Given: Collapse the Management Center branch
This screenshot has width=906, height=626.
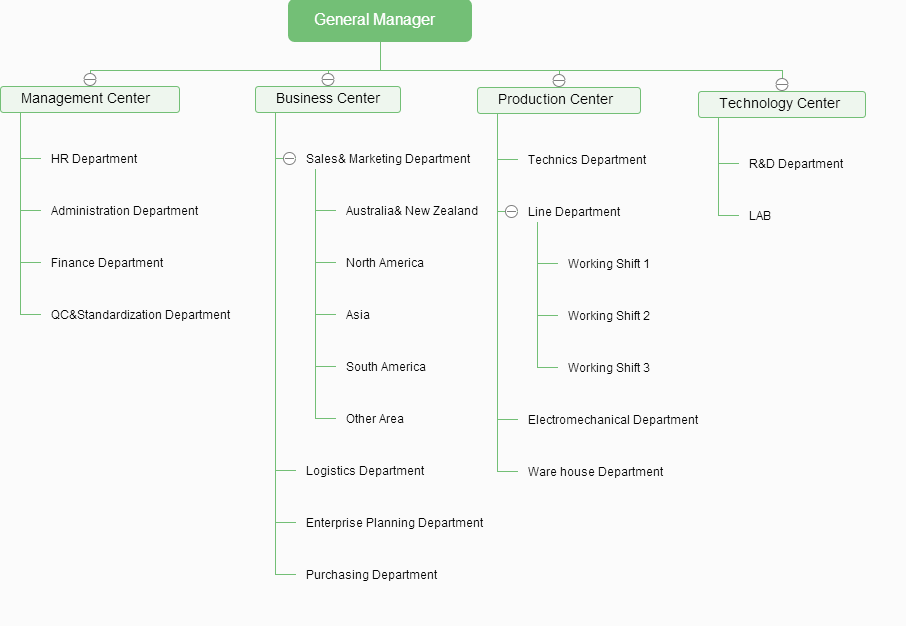Looking at the screenshot, I should [90, 79].
